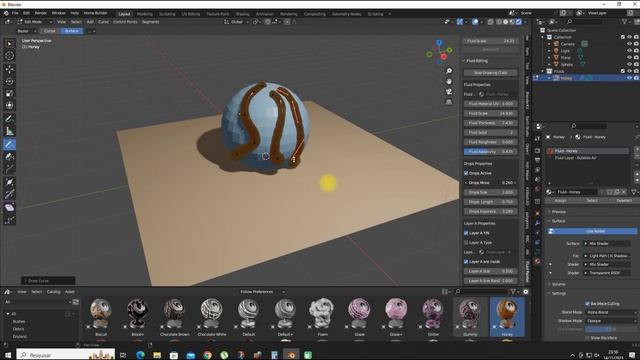Open the Shadow Mode Opaque dropdown

[611, 321]
